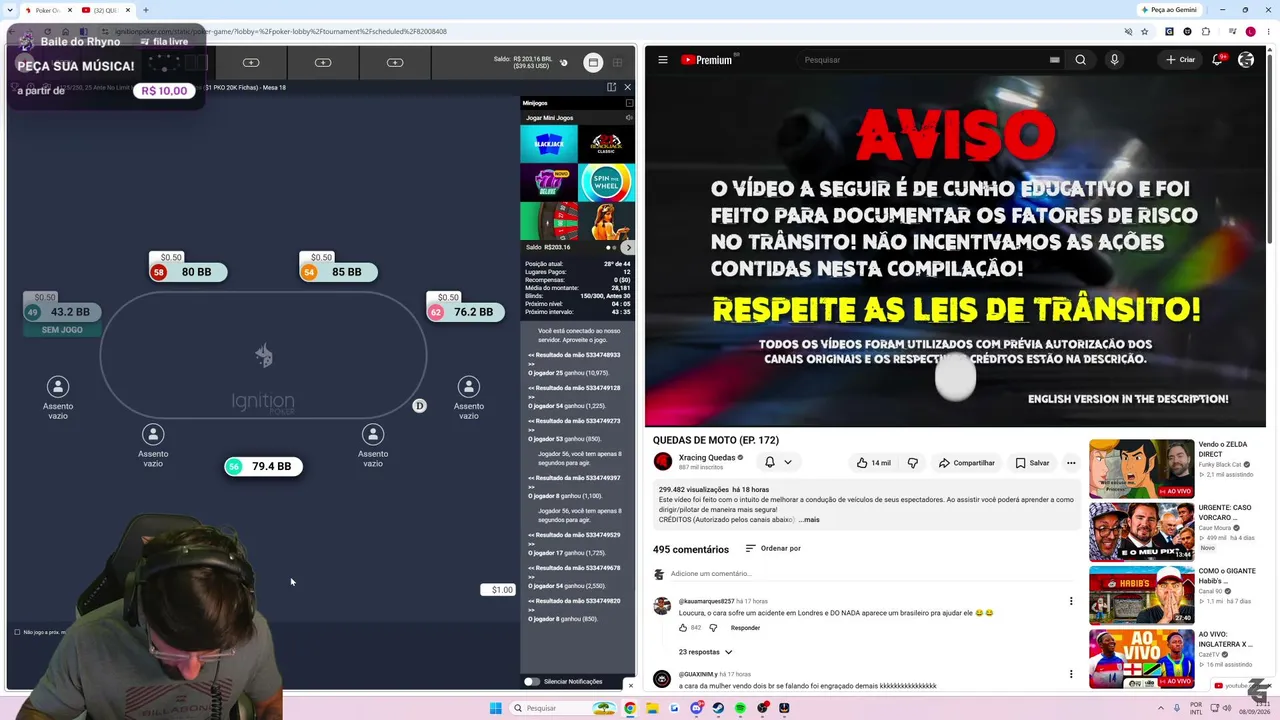Dislike the kauamarques8257 comment
This screenshot has height=720, width=1280.
point(713,628)
